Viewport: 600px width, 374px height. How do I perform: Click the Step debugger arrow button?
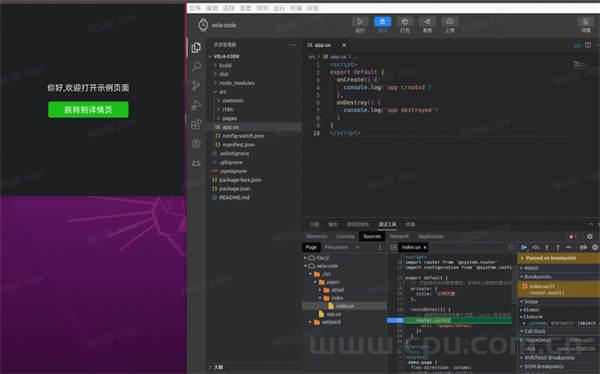tap(569, 248)
